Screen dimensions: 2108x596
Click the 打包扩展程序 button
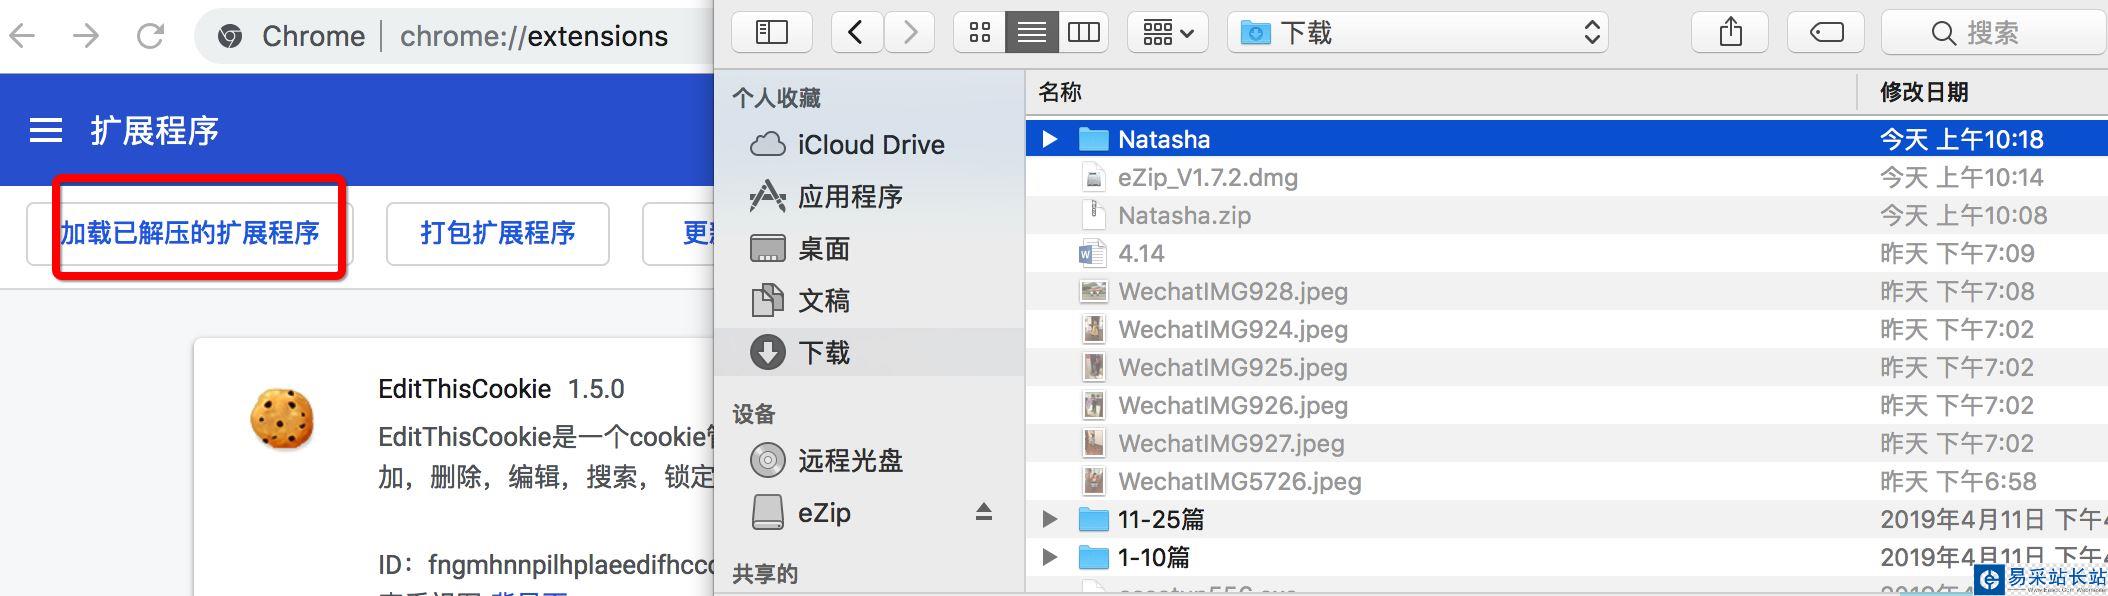click(497, 233)
